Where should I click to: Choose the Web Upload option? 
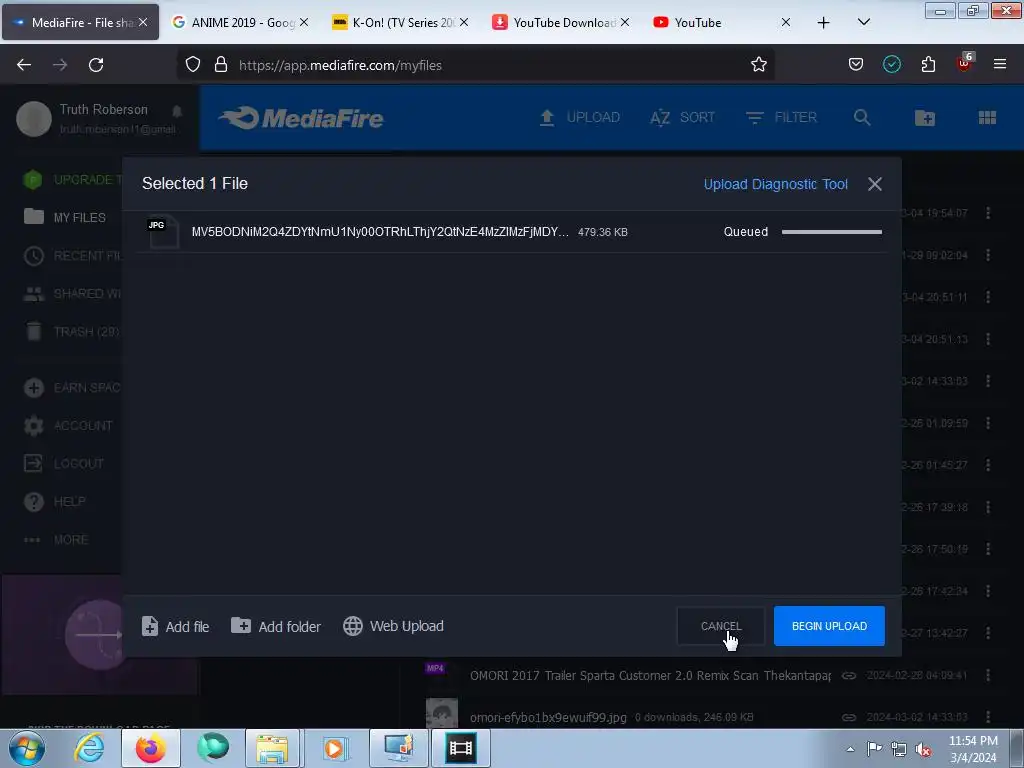[x=393, y=626]
